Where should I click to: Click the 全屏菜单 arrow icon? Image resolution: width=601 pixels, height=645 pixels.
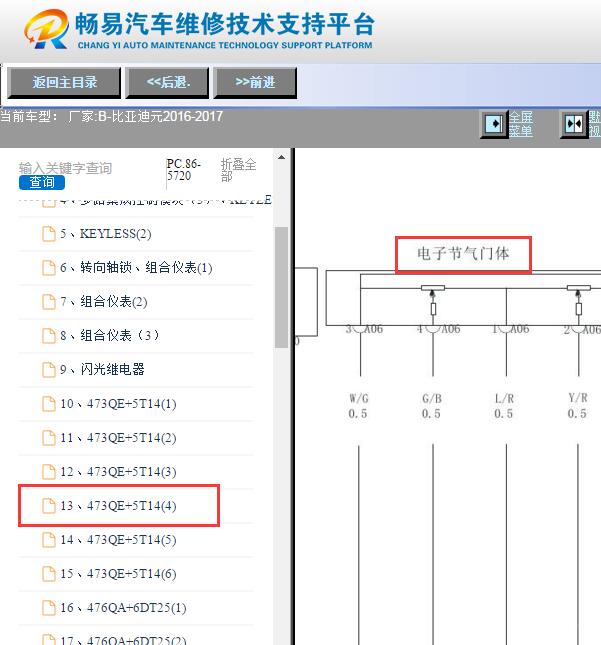(494, 124)
